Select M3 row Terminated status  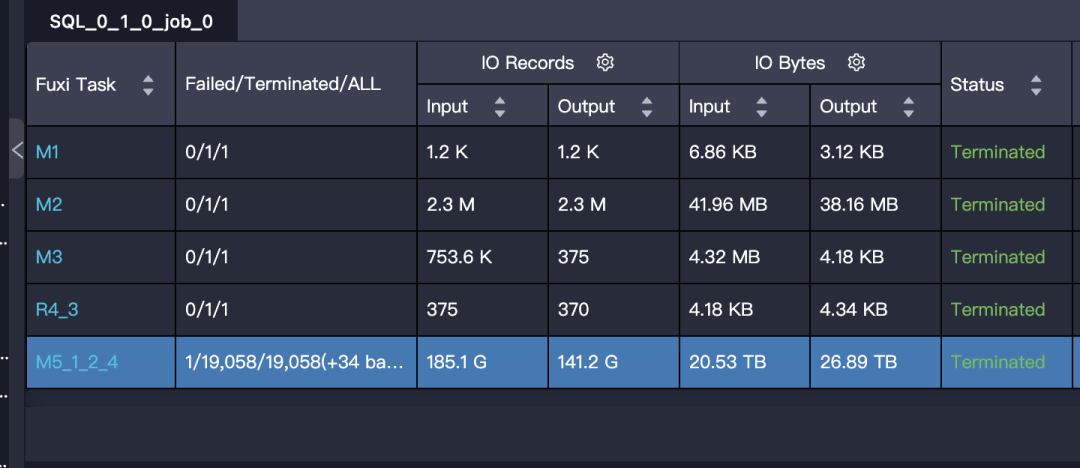point(998,257)
